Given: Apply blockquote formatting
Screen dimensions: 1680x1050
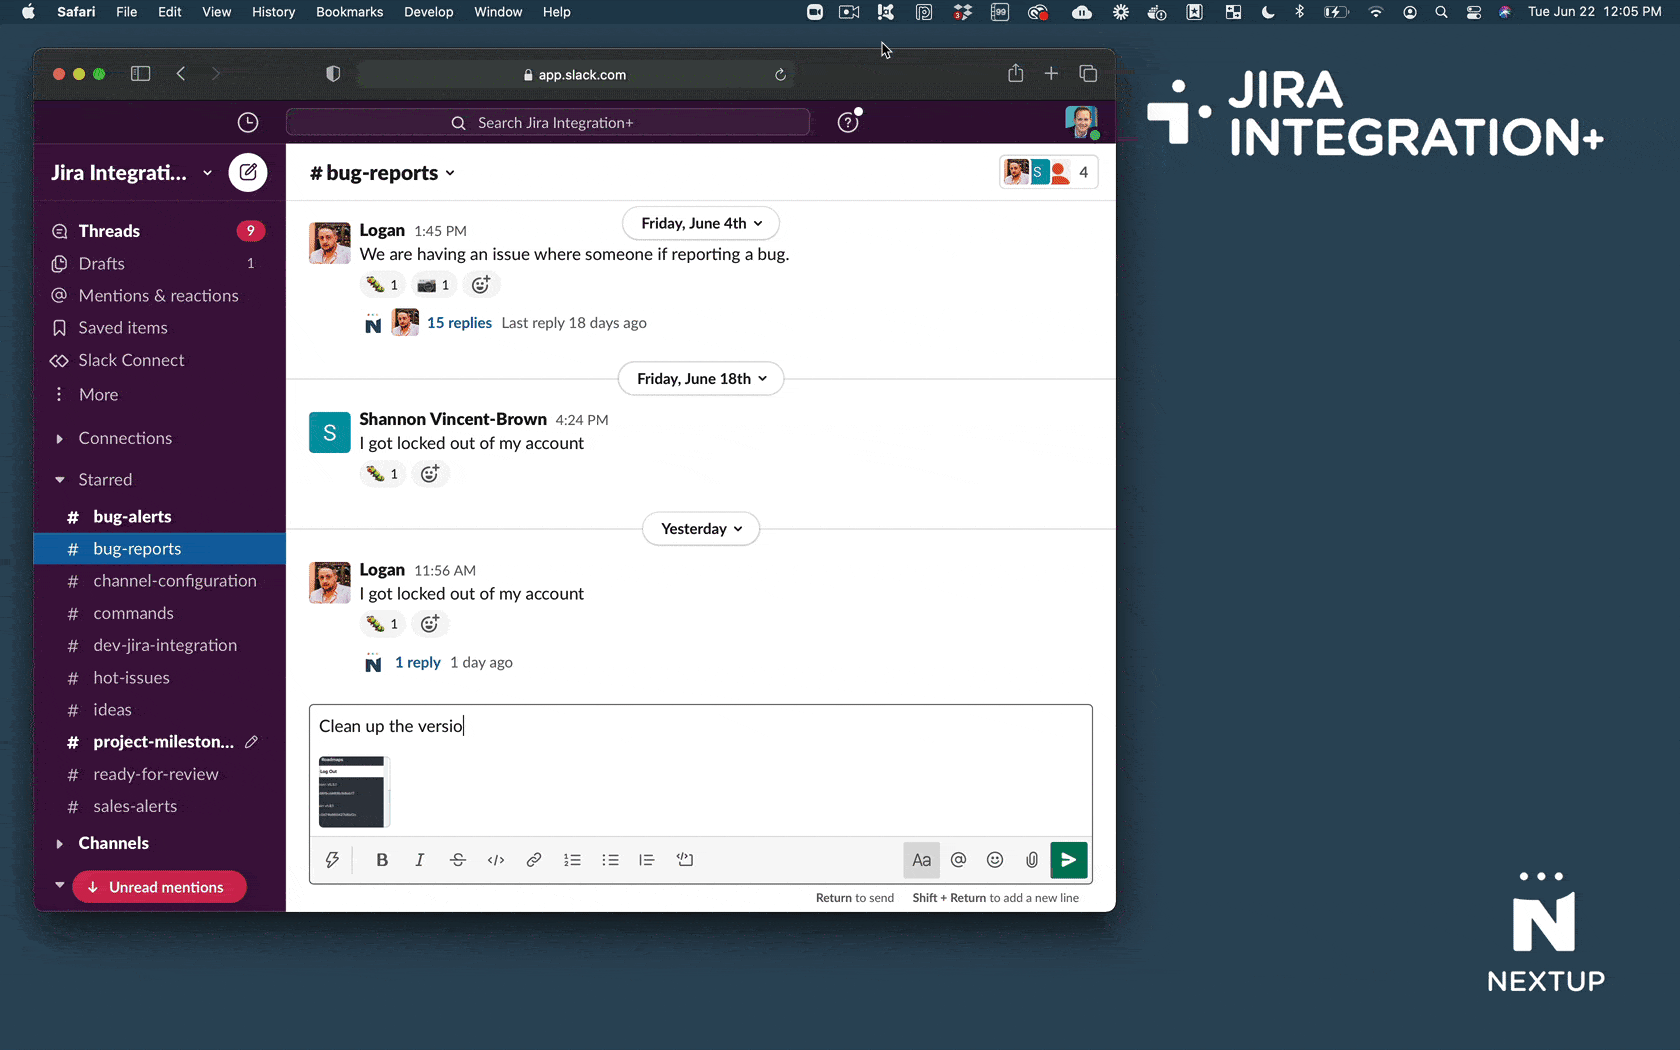Looking at the screenshot, I should [647, 860].
